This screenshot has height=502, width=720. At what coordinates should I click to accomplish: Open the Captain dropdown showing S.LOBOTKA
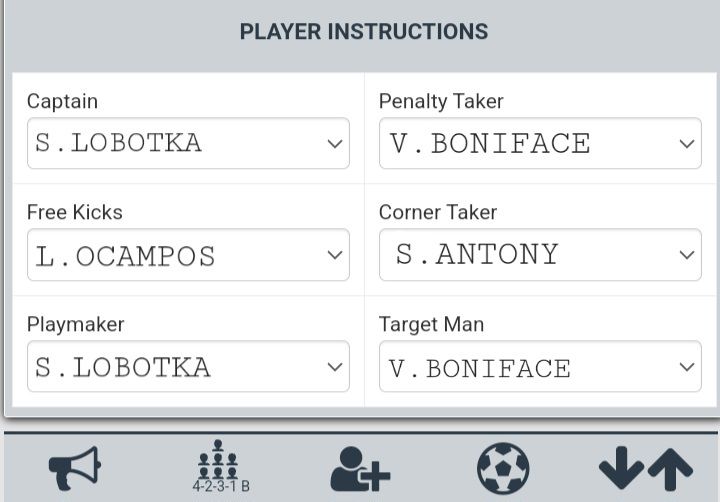tap(188, 143)
